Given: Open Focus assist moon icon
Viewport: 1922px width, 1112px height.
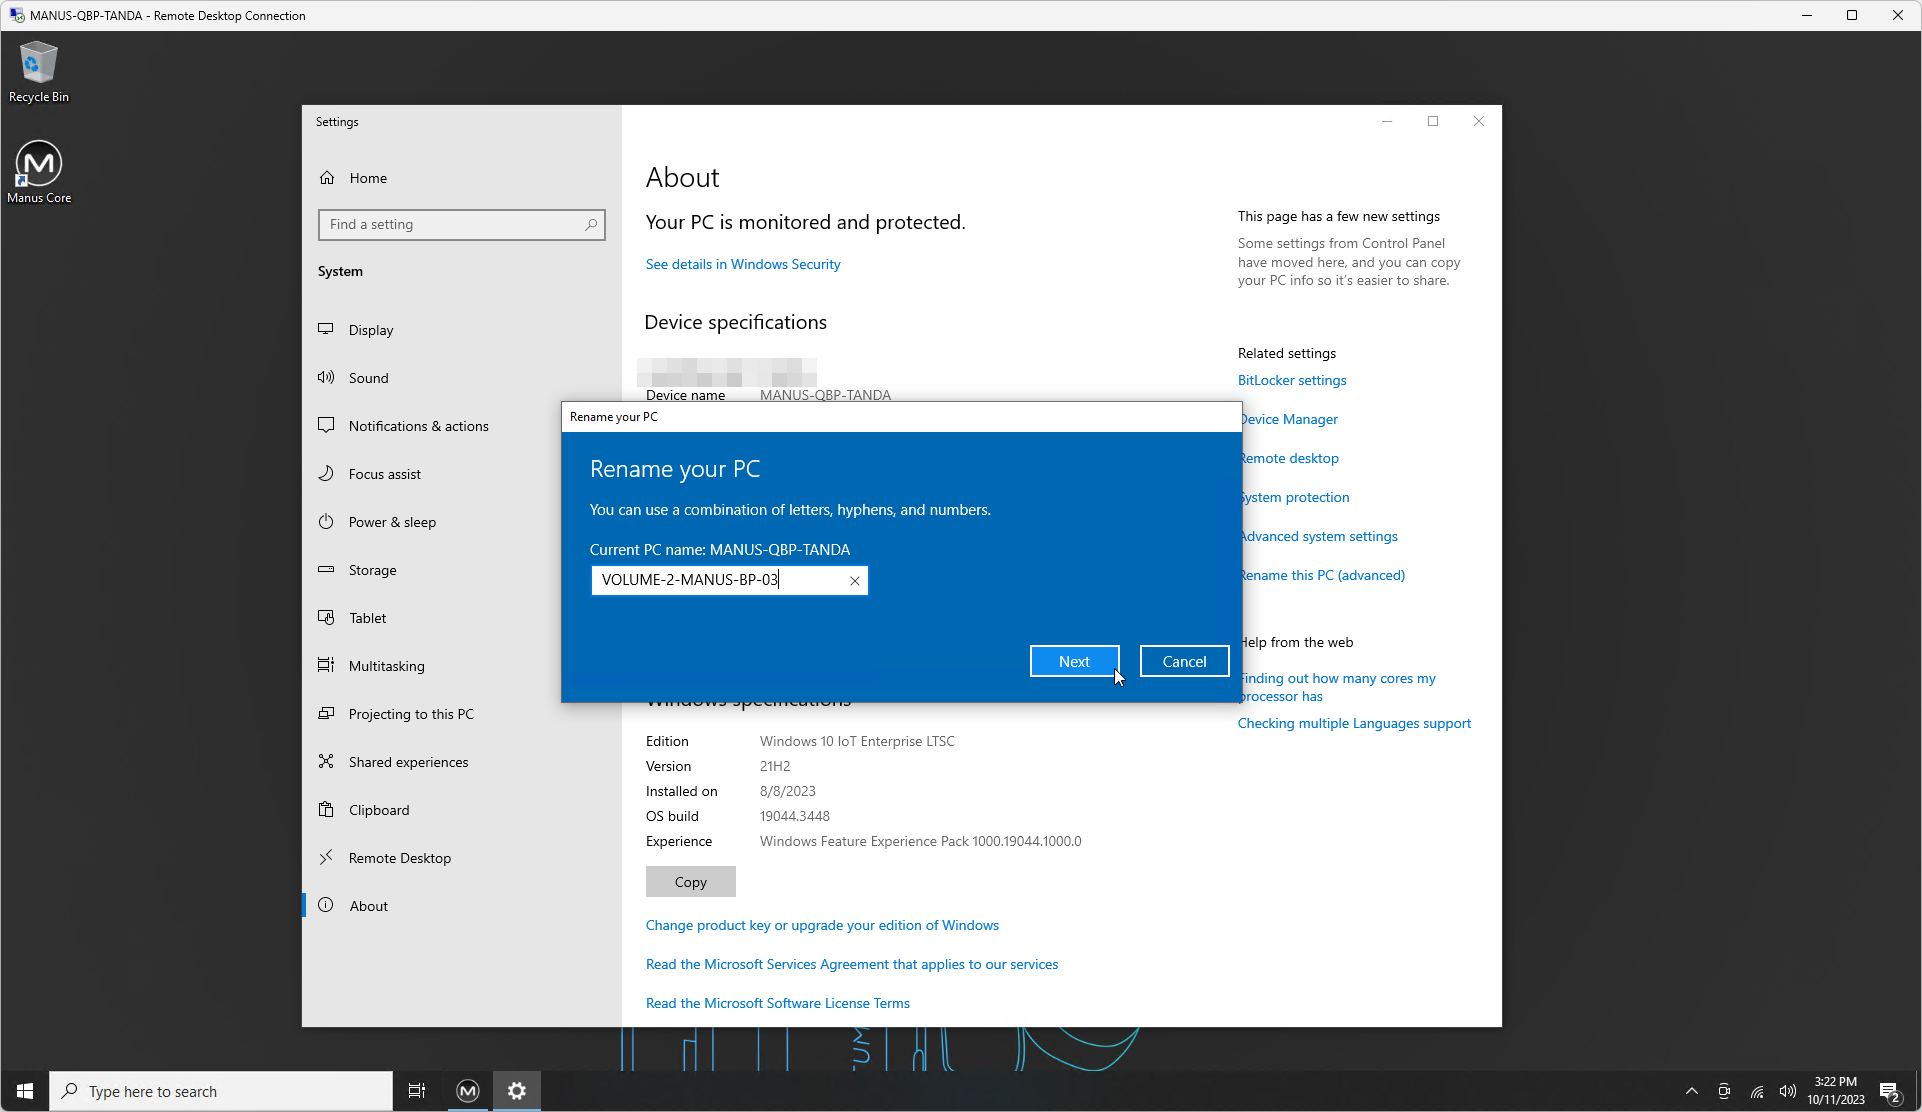Looking at the screenshot, I should pyautogui.click(x=326, y=473).
